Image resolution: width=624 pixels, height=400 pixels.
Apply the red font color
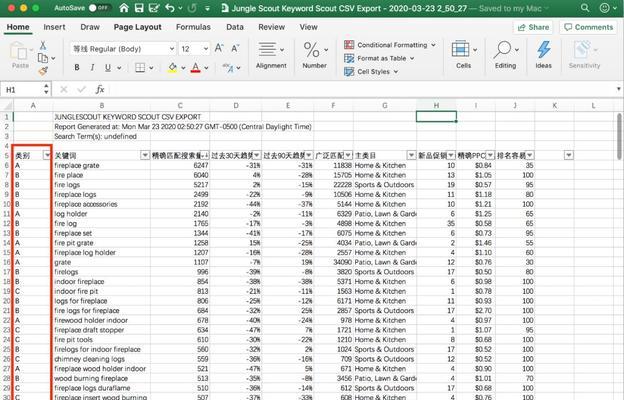pos(195,68)
